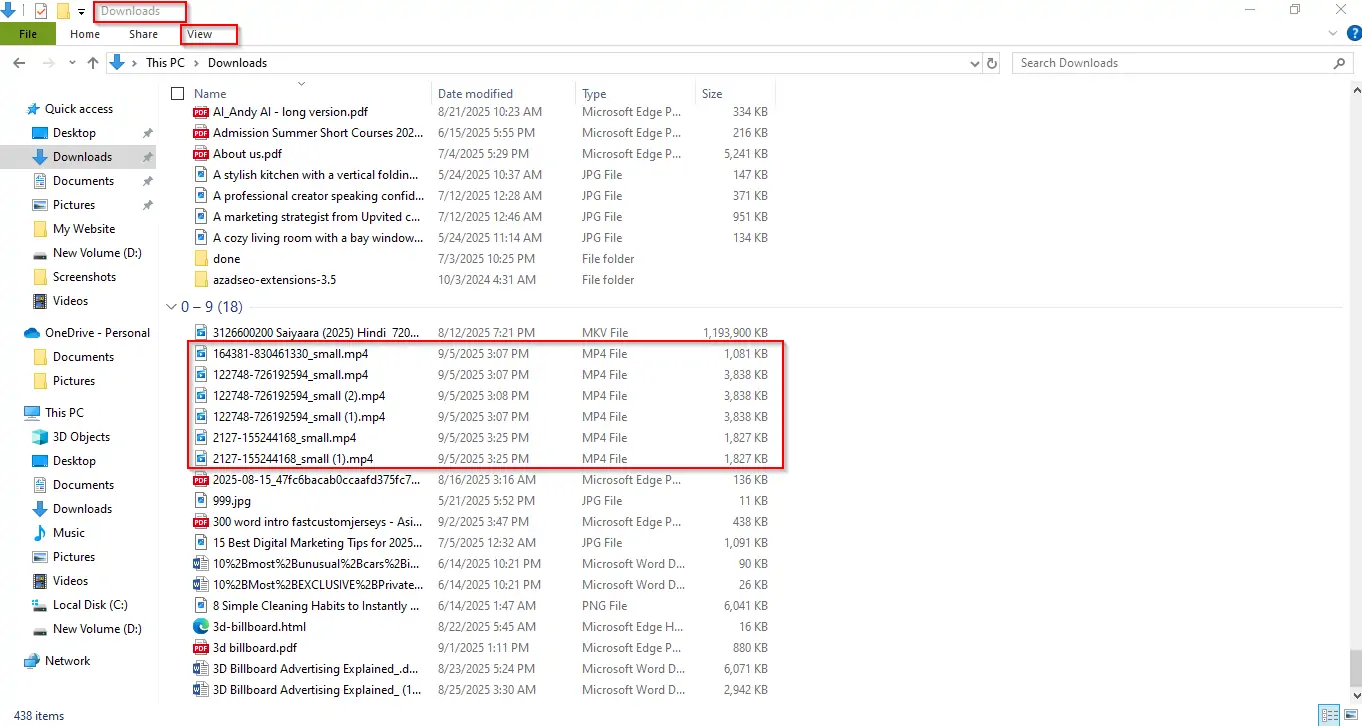The width and height of the screenshot is (1362, 726).
Task: Click the Refresh button beside the address bar
Action: pos(992,63)
